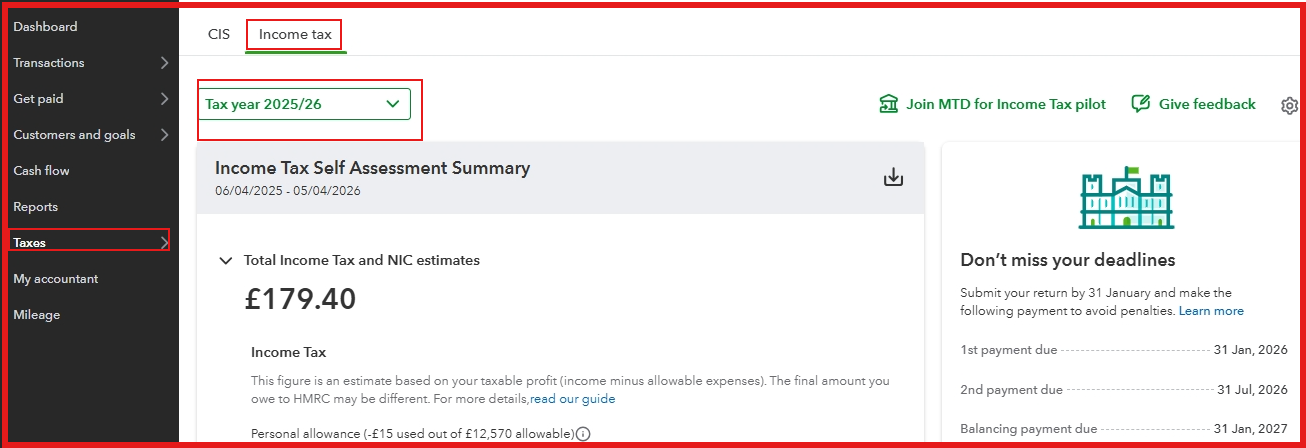The width and height of the screenshot is (1306, 448).
Task: Click the Learn more deadlines link
Action: tap(1211, 311)
